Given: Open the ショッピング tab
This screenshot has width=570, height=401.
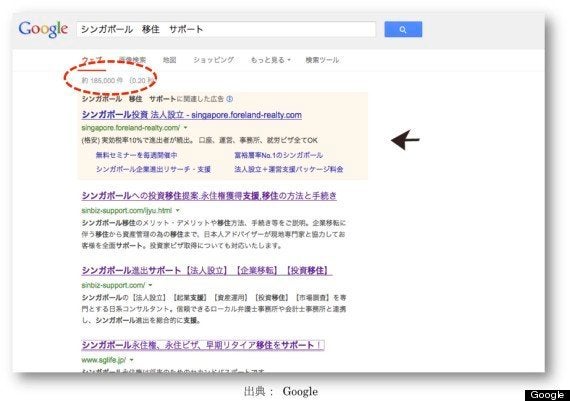Looking at the screenshot, I should point(213,60).
